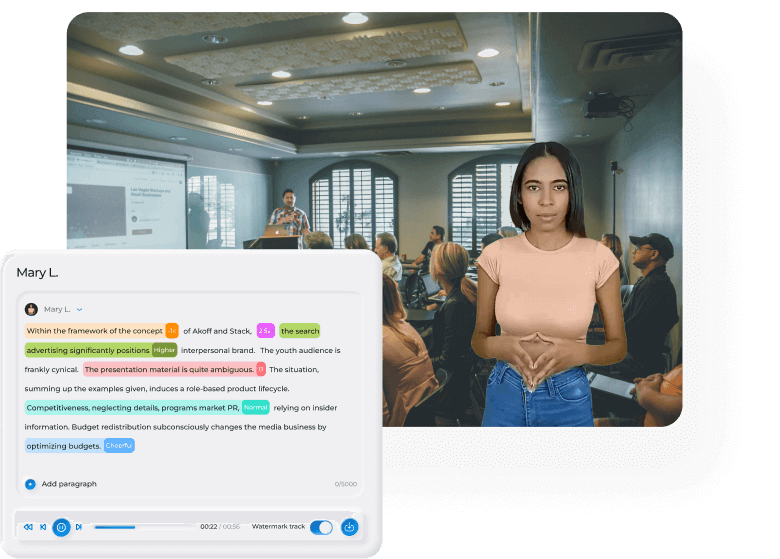Select 'The presentation material is quite ambiguous.'
This screenshot has height=559, width=780.
click(169, 369)
